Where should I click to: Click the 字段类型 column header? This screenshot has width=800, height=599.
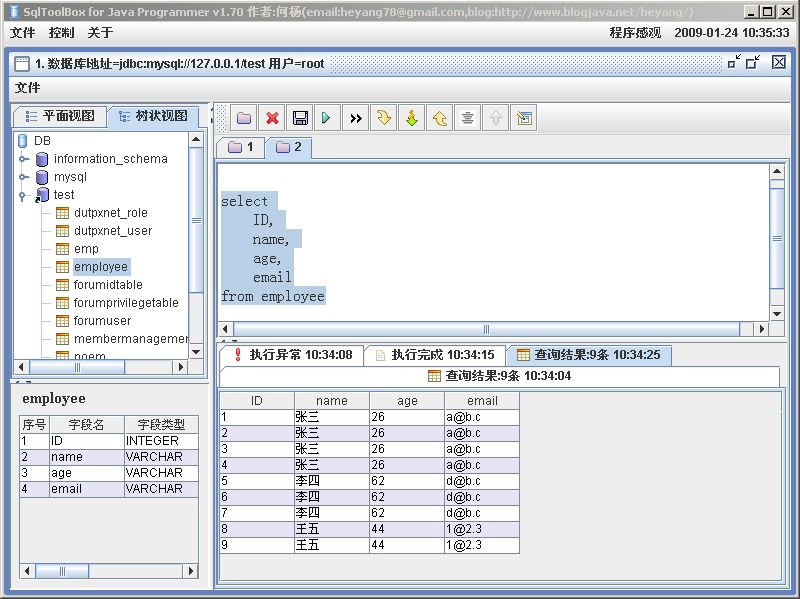point(161,425)
